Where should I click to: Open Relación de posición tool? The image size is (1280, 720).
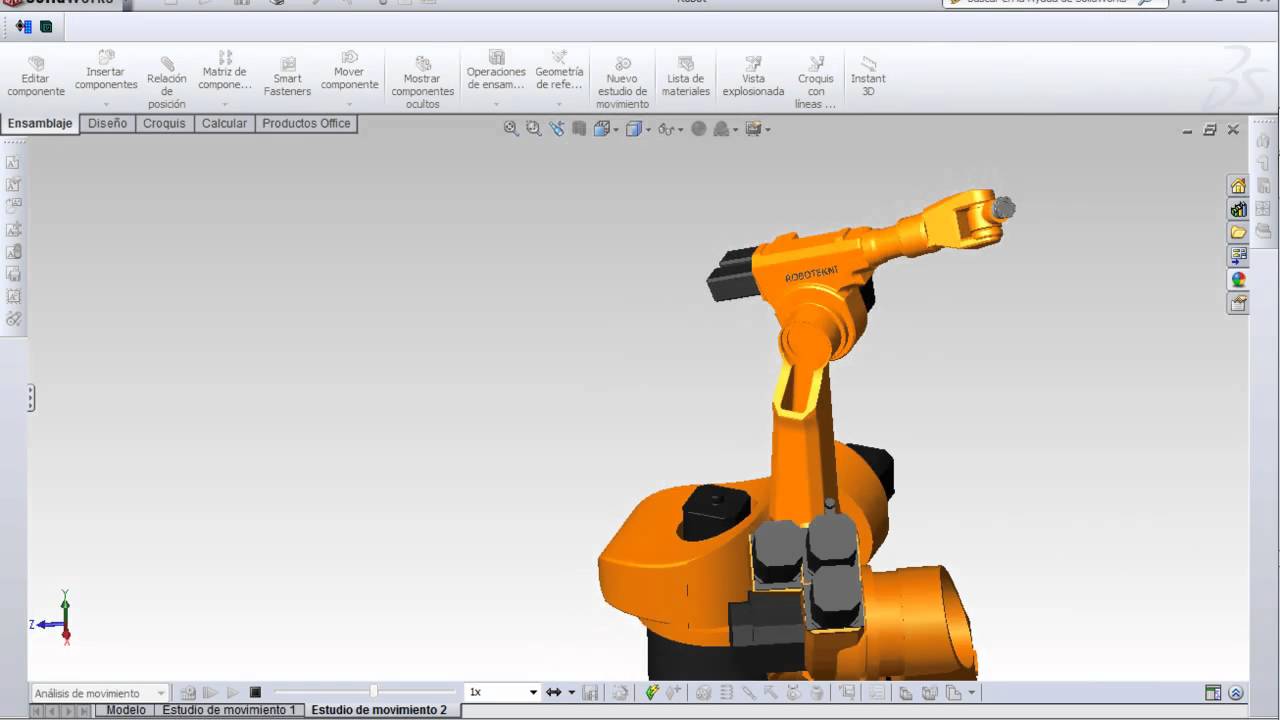[x=167, y=83]
